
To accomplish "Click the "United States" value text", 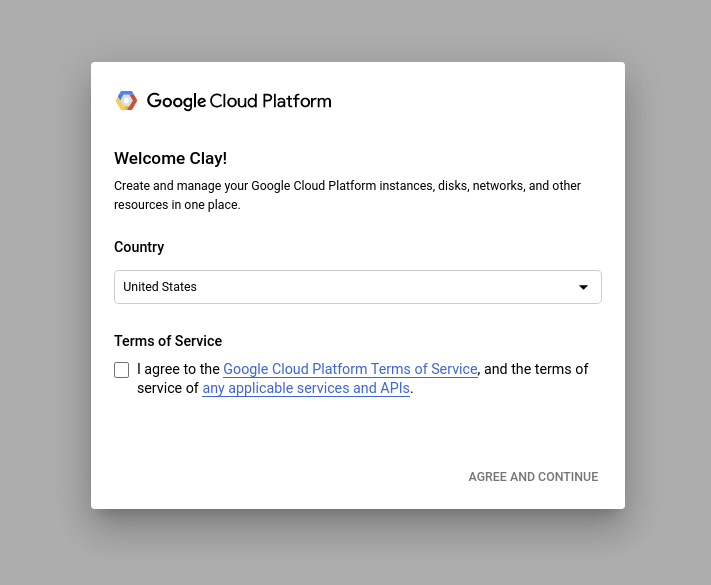I will tap(160, 287).
